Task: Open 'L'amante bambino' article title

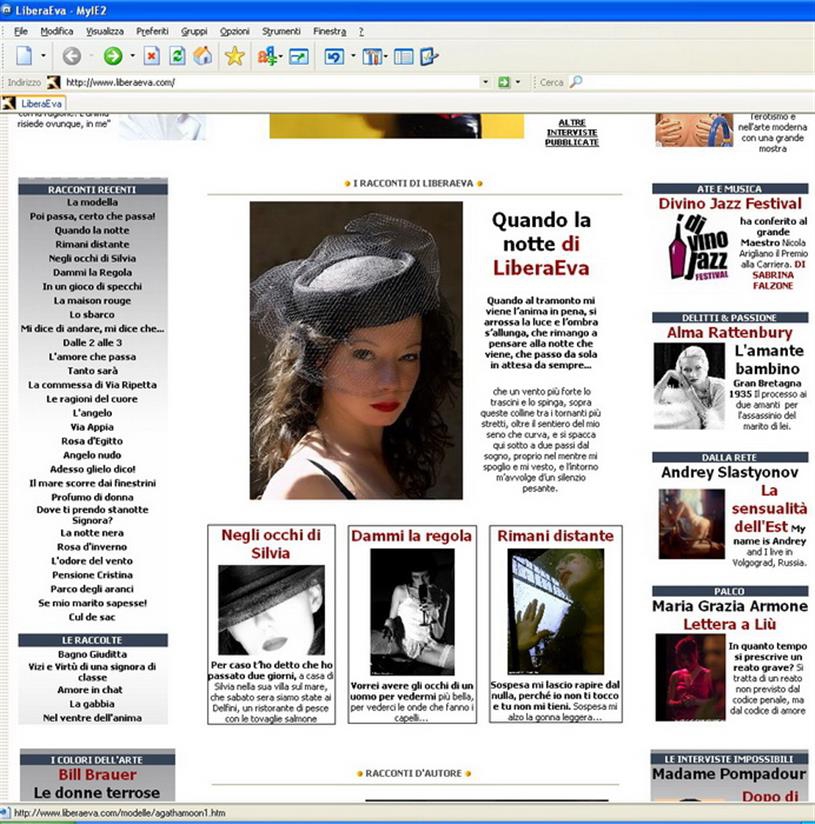Action: (769, 360)
